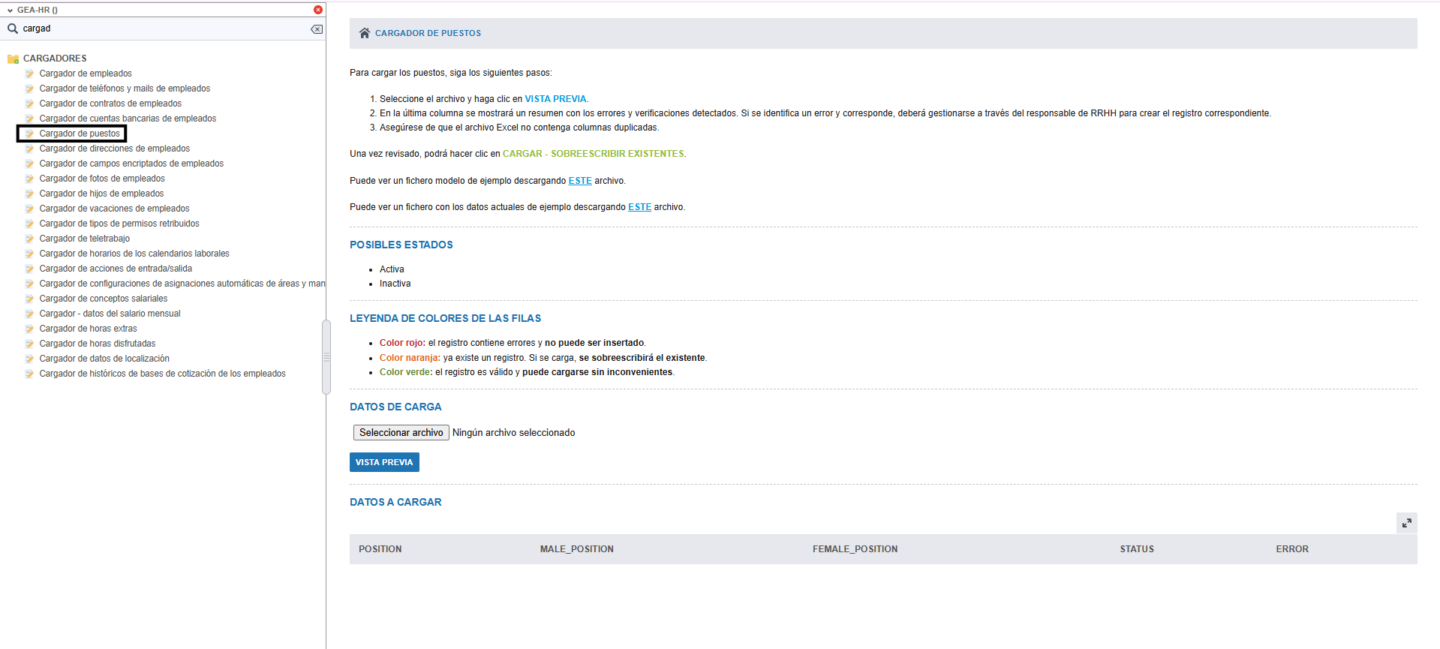Collapse the GEA-HR panel arrow
The height and width of the screenshot is (649, 1440).
pyautogui.click(x=9, y=9)
